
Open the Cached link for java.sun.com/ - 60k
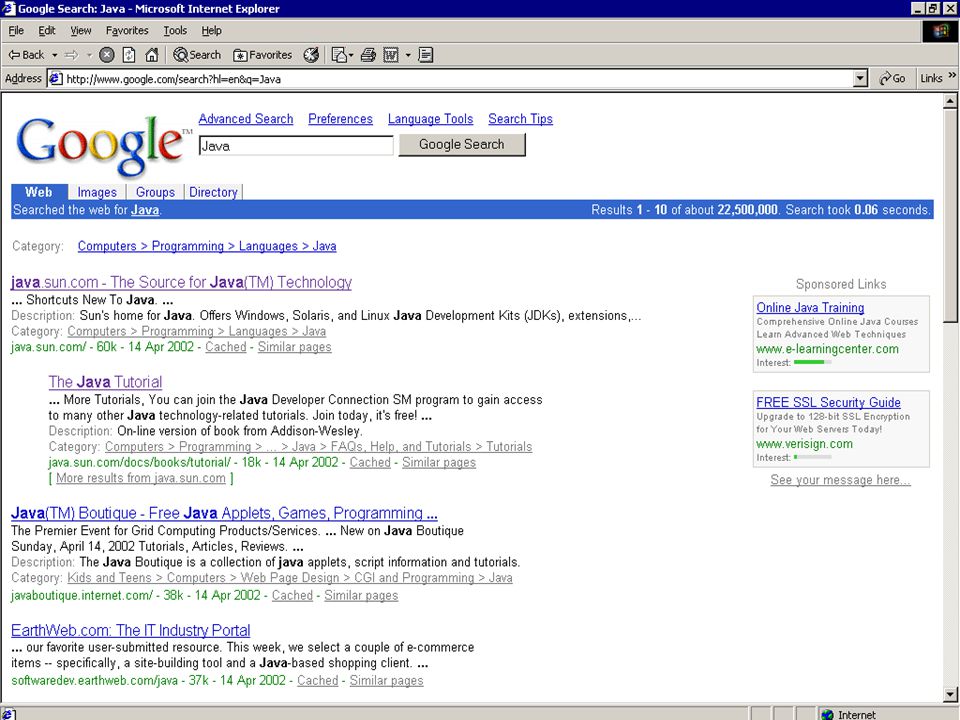pos(225,347)
